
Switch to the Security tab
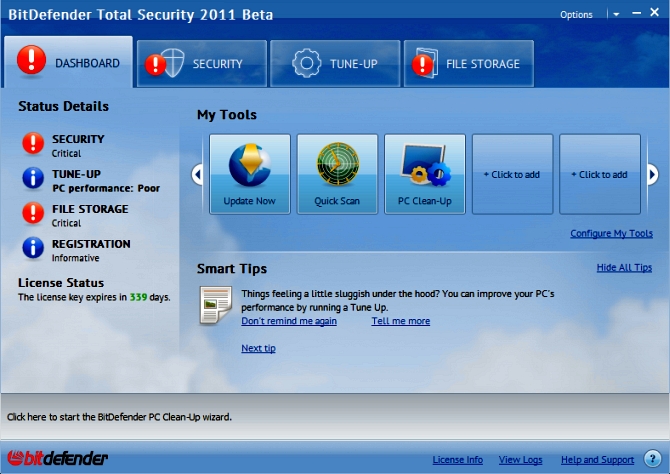[x=202, y=64]
